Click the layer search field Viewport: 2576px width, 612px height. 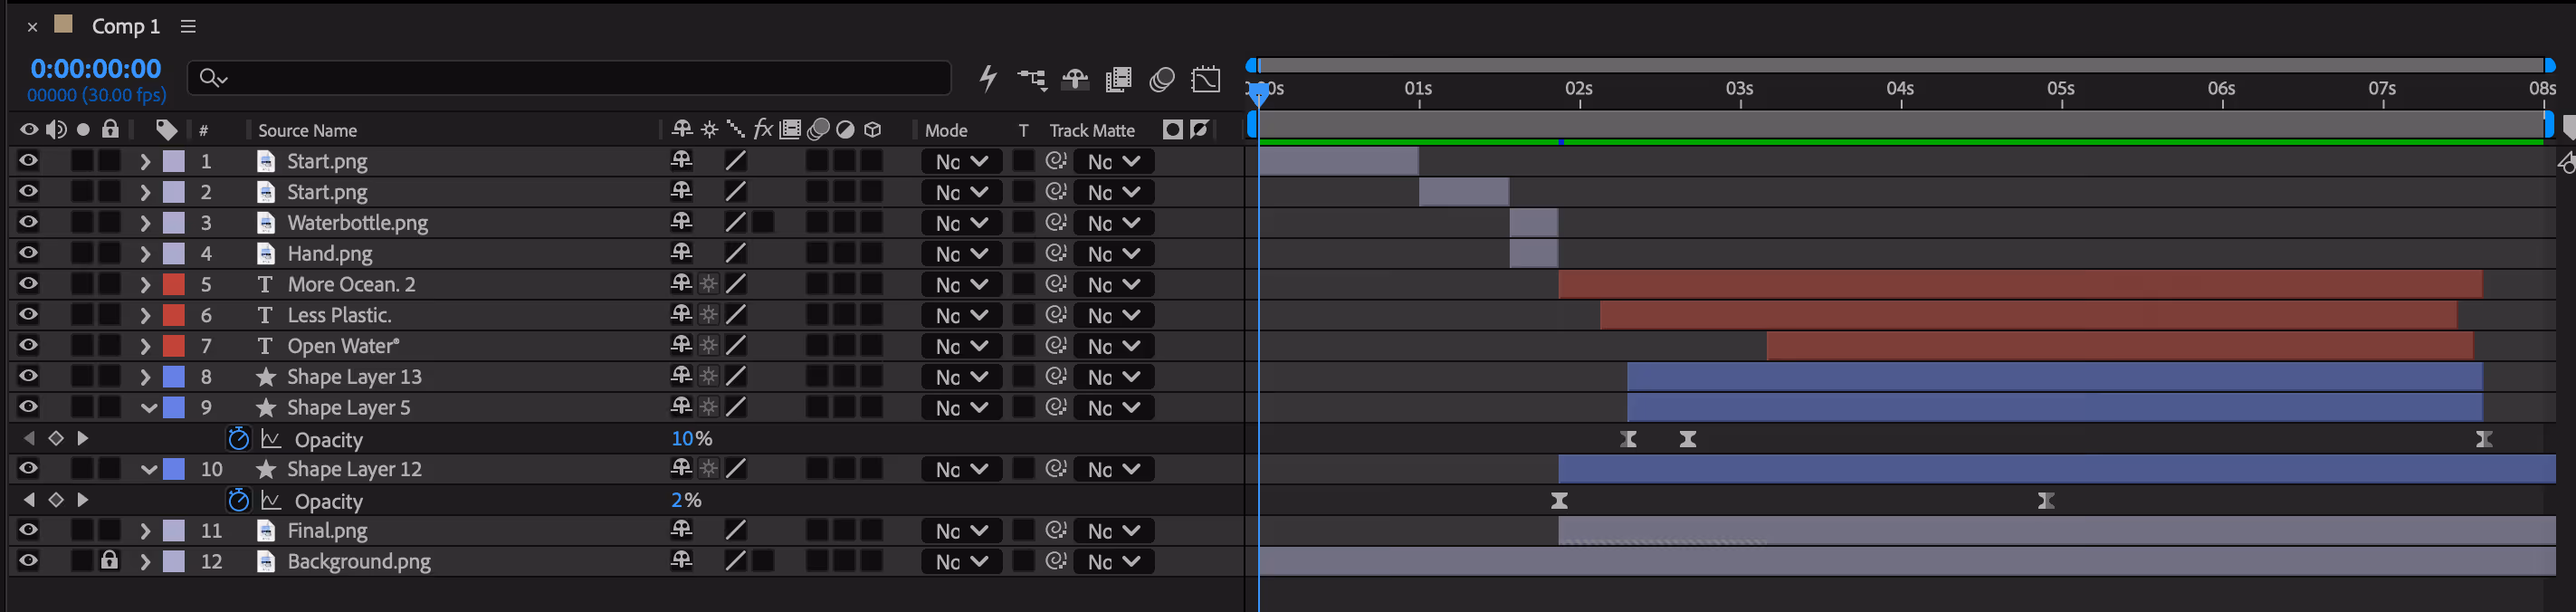coord(568,77)
